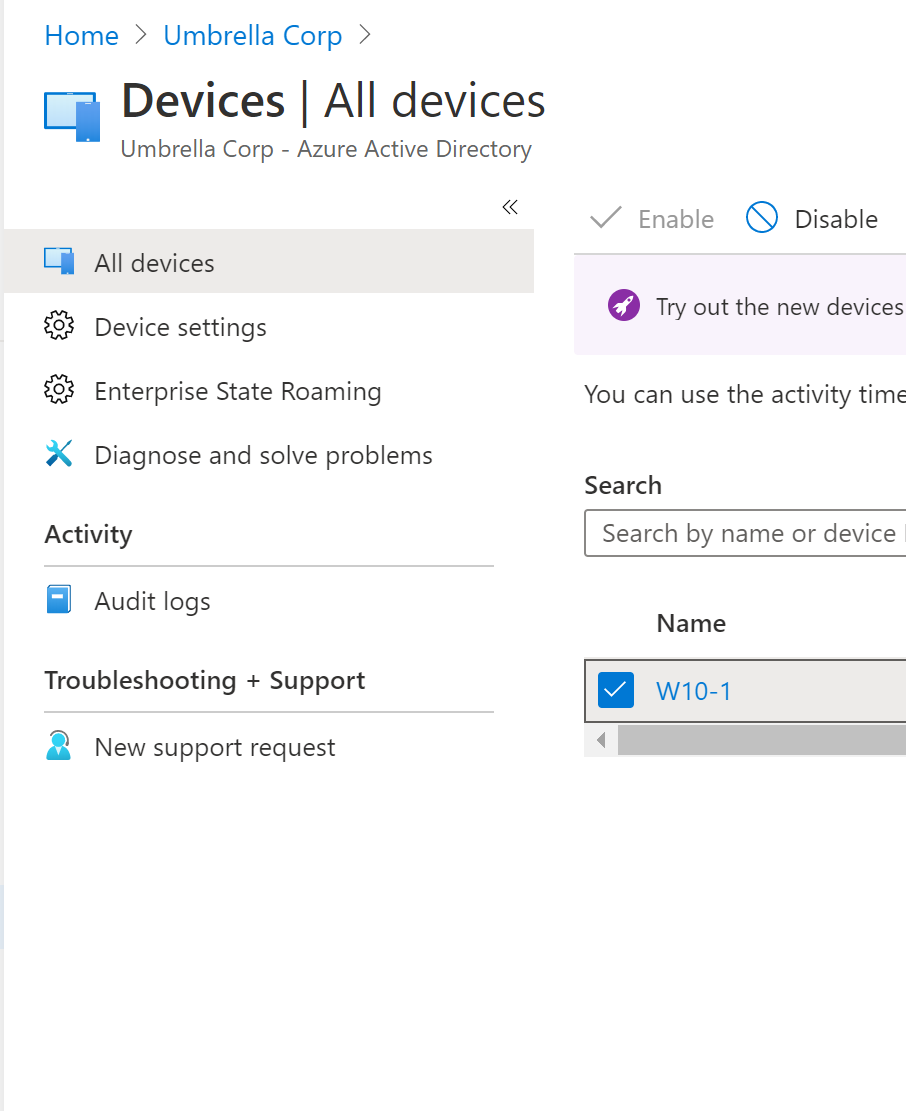Collapse the sidebar with double-chevron
906x1111 pixels.
[510, 207]
